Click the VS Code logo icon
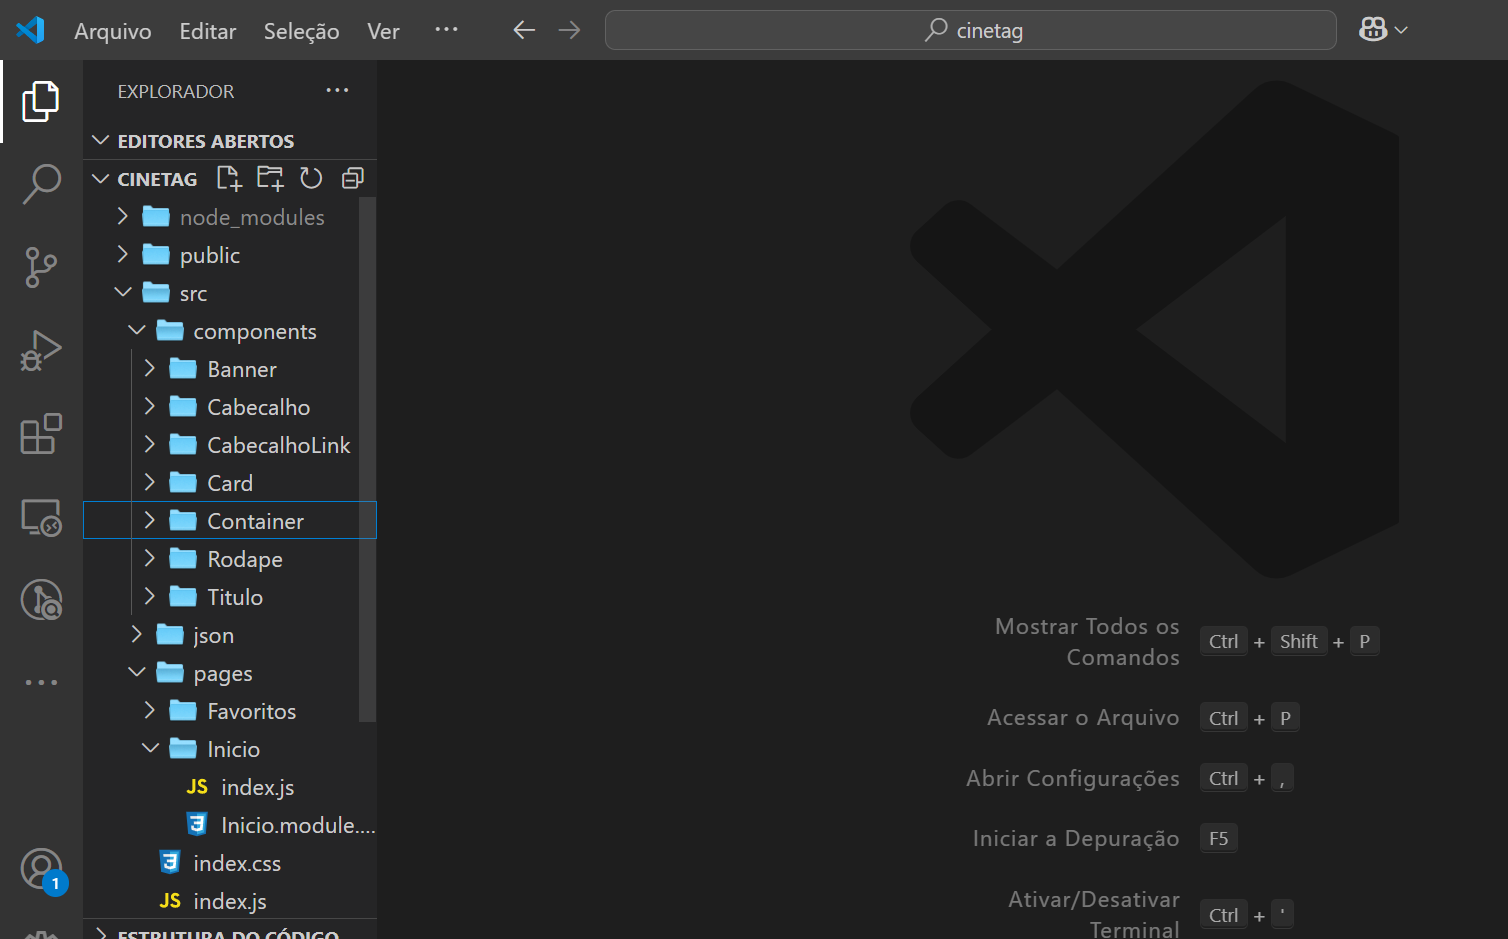The height and width of the screenshot is (939, 1508). (30, 30)
